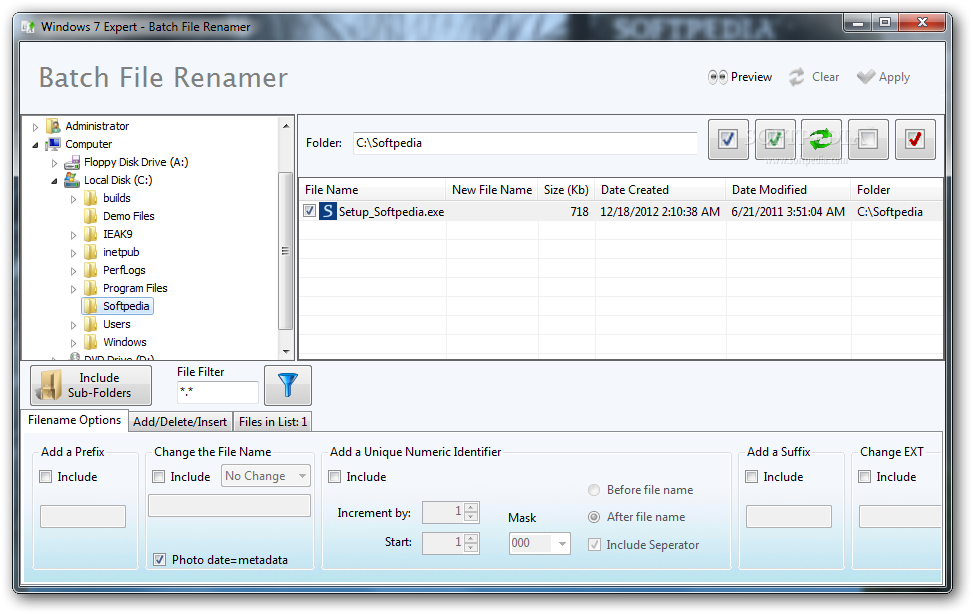Image resolution: width=973 pixels, height=614 pixels.
Task: Expand the Users folder node
Action: (73, 325)
